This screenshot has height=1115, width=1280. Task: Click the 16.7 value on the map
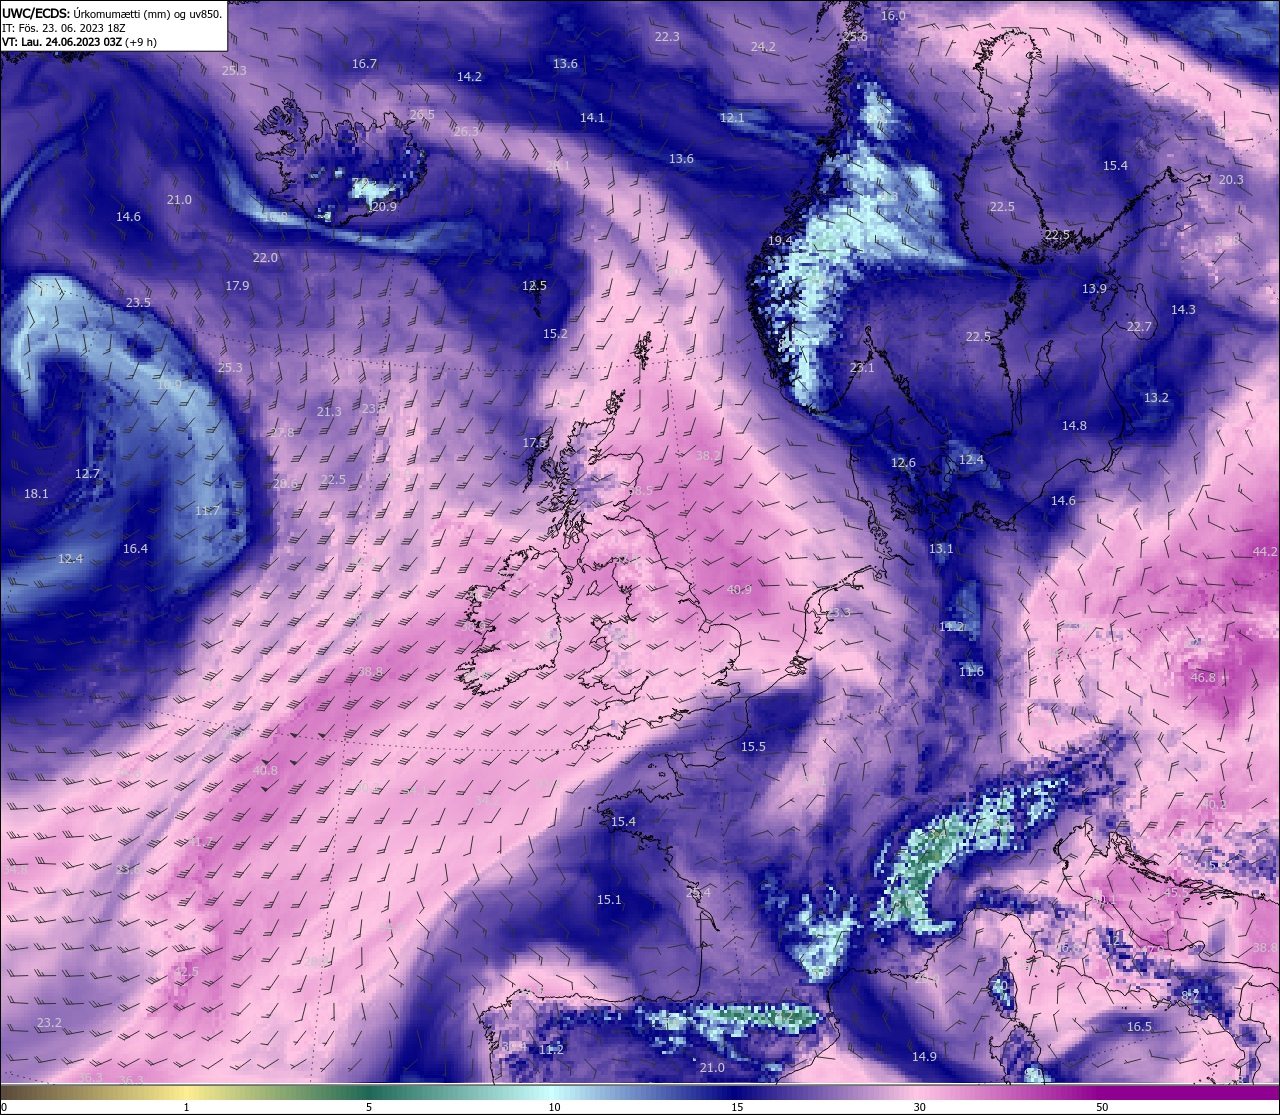coord(364,64)
